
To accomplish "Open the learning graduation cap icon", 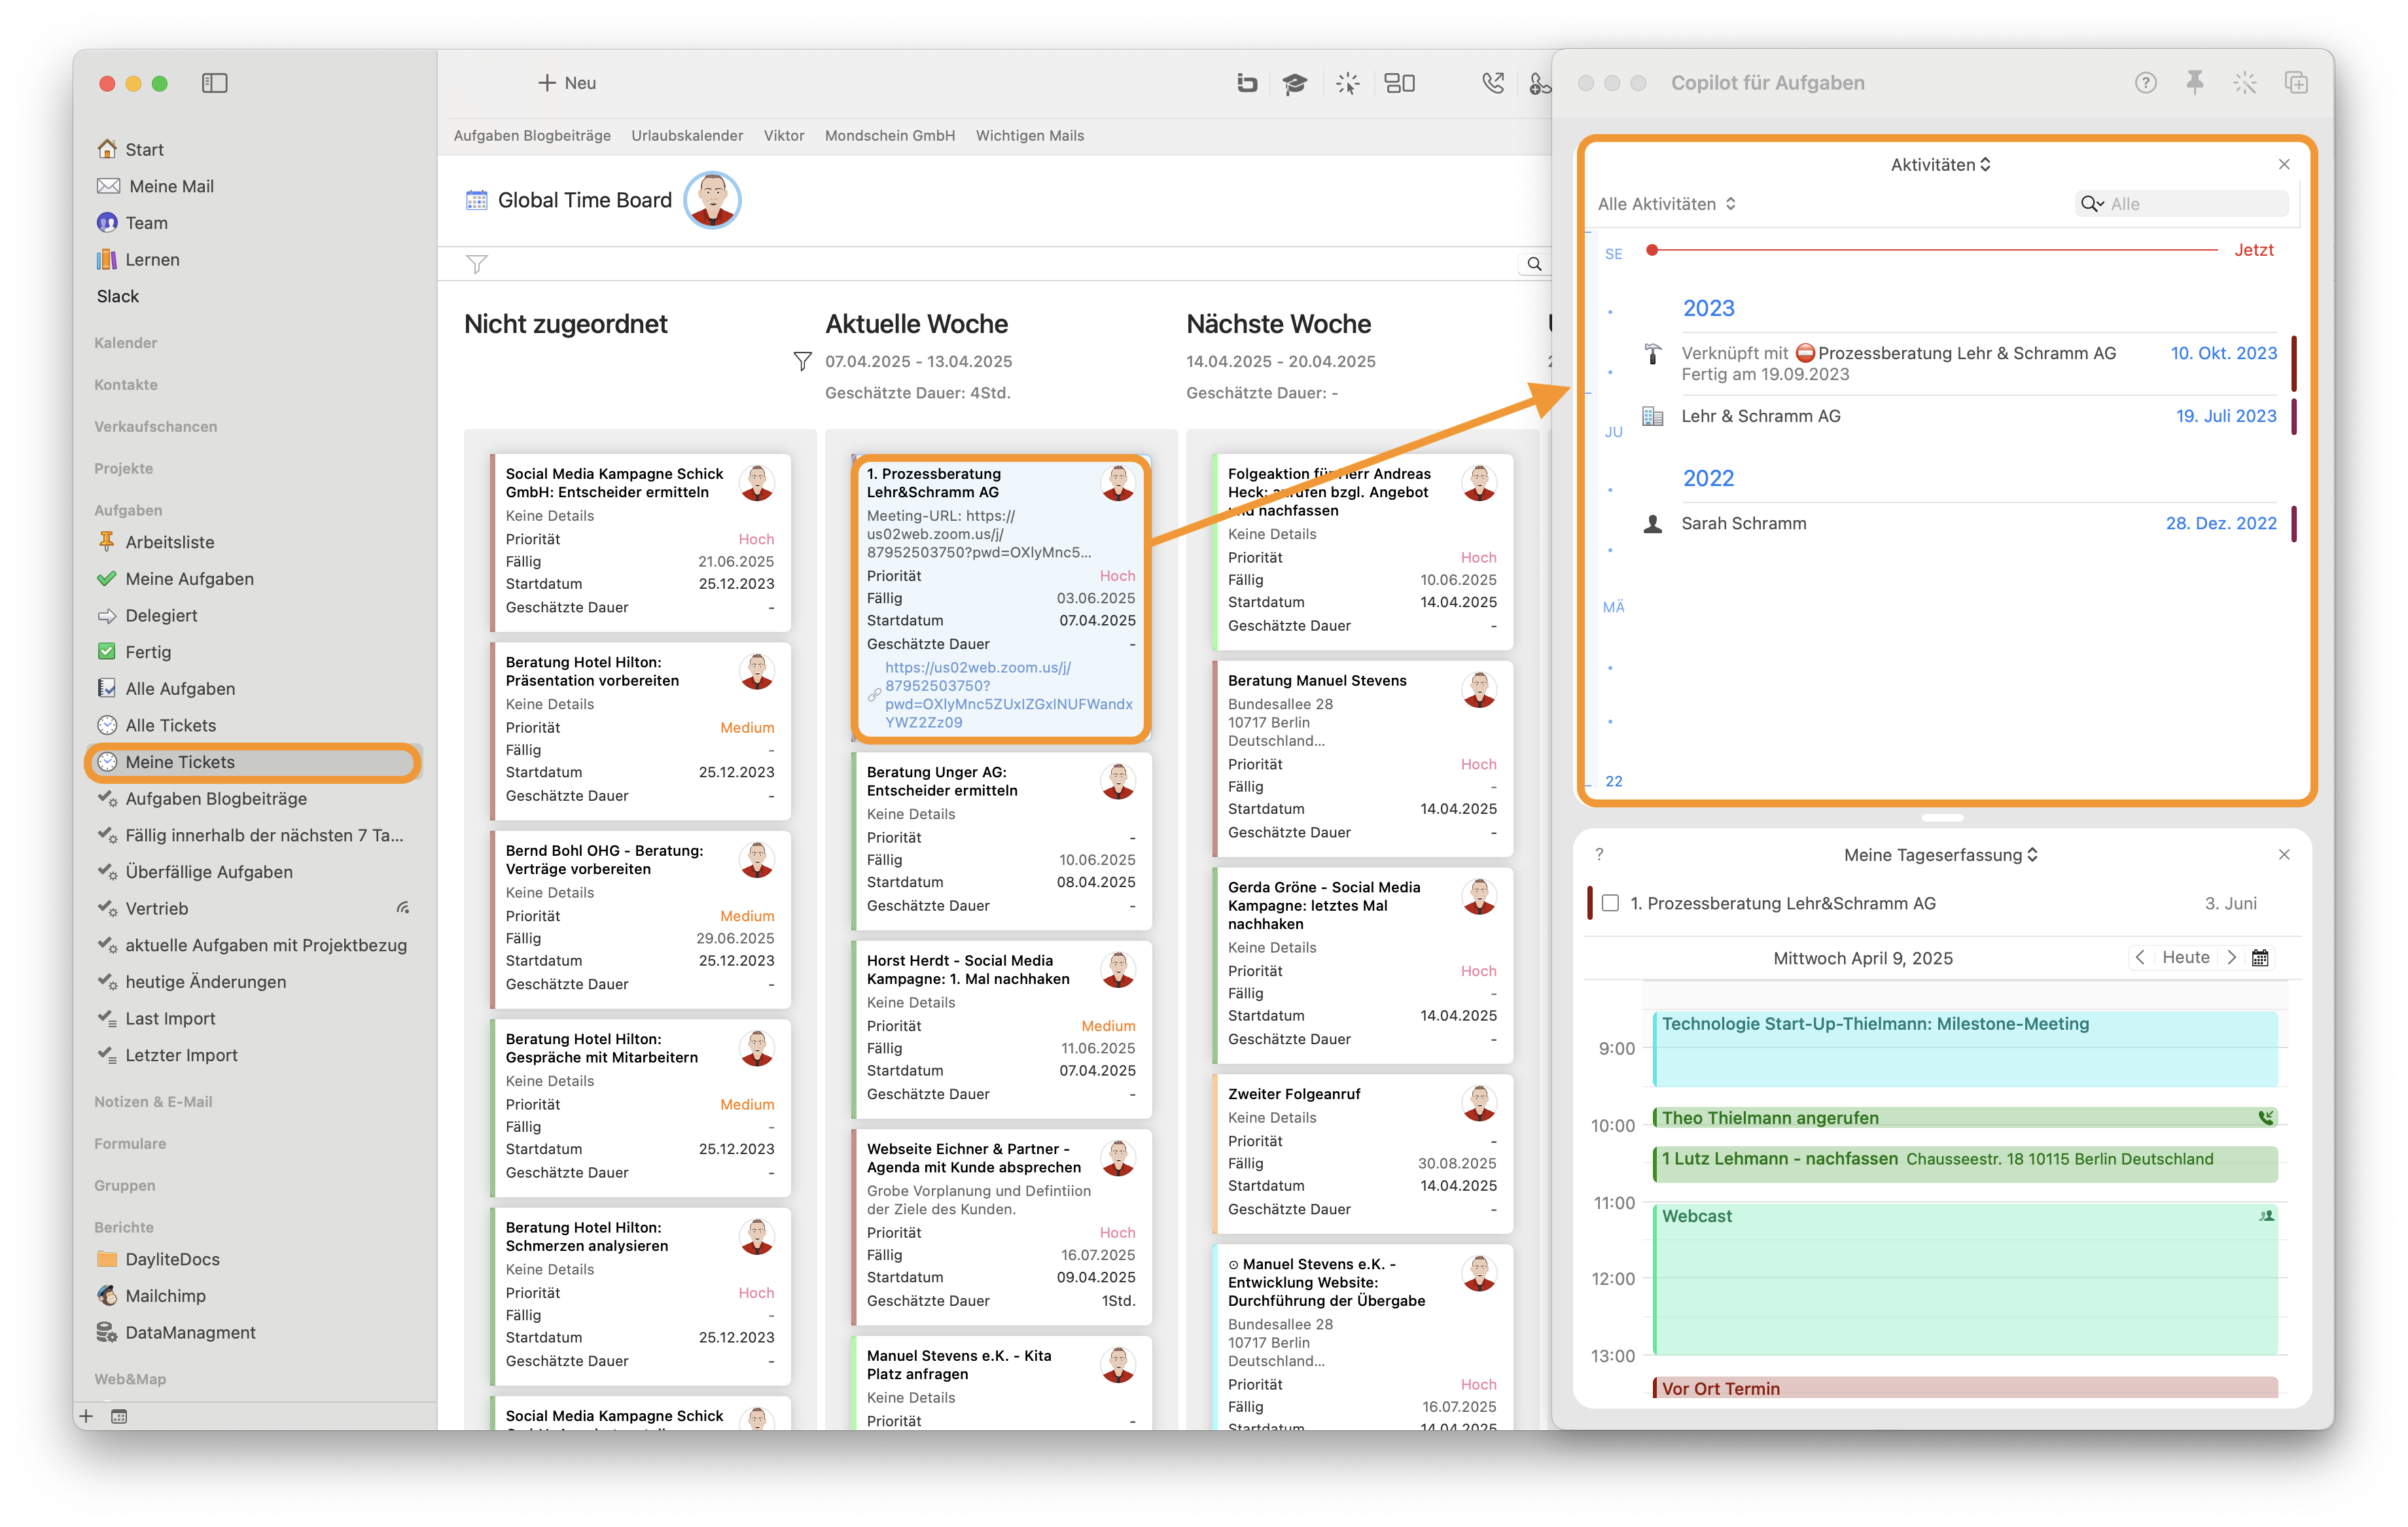I will pos(1295,83).
